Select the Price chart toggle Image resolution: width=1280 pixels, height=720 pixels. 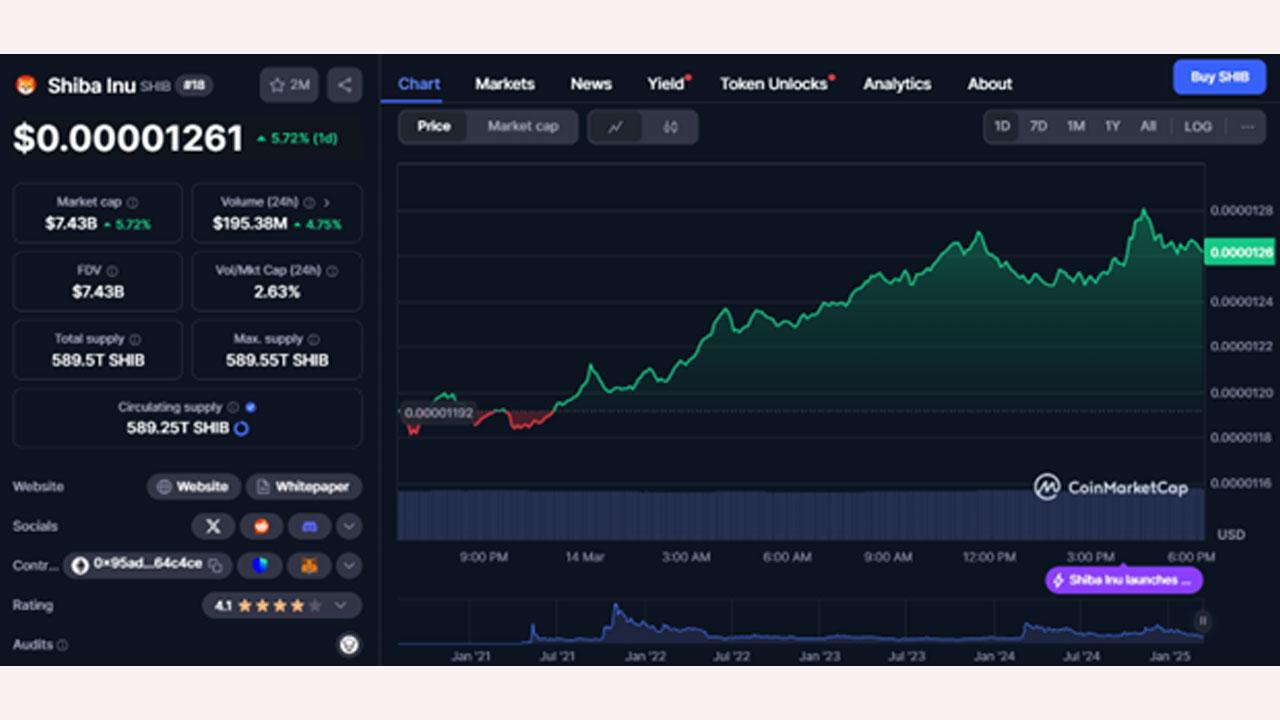click(x=434, y=126)
